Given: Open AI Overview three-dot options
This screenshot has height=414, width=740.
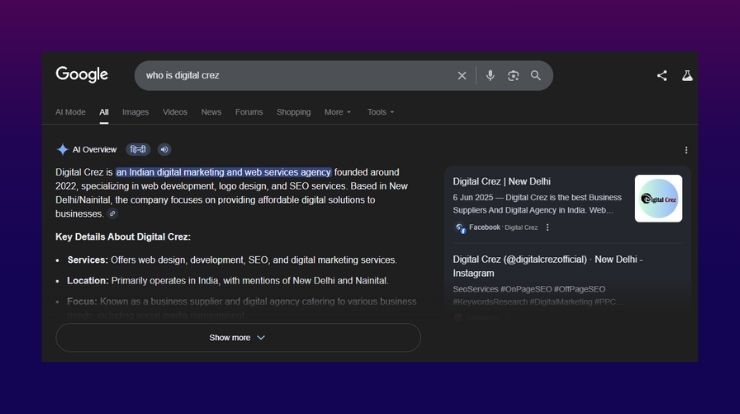Looking at the screenshot, I should pos(686,150).
